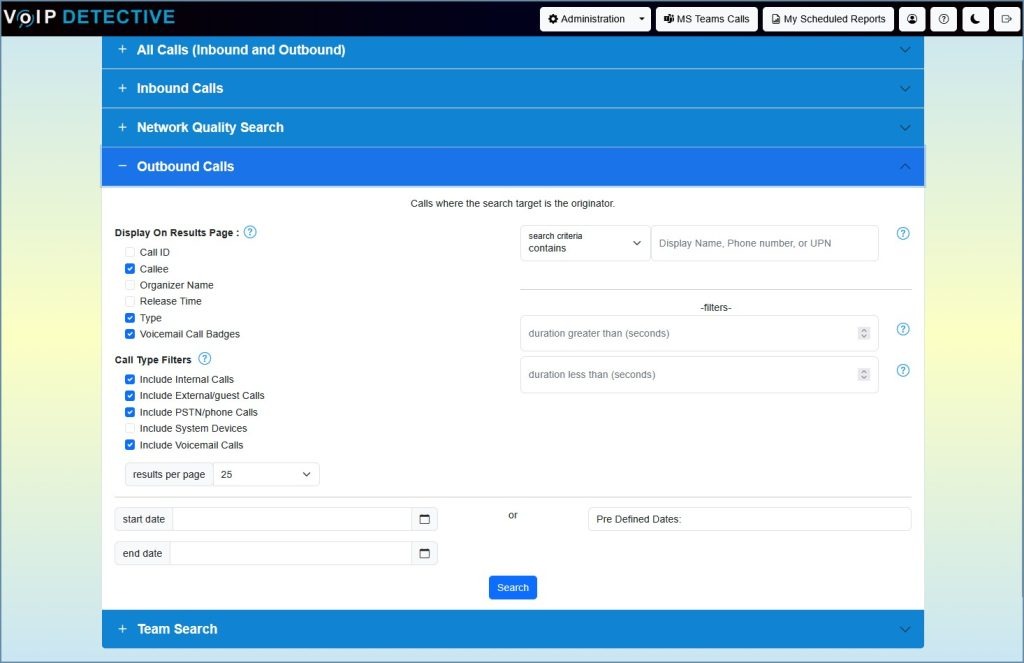This screenshot has height=663, width=1024.
Task: Log out using the sign-out icon
Action: [1007, 18]
